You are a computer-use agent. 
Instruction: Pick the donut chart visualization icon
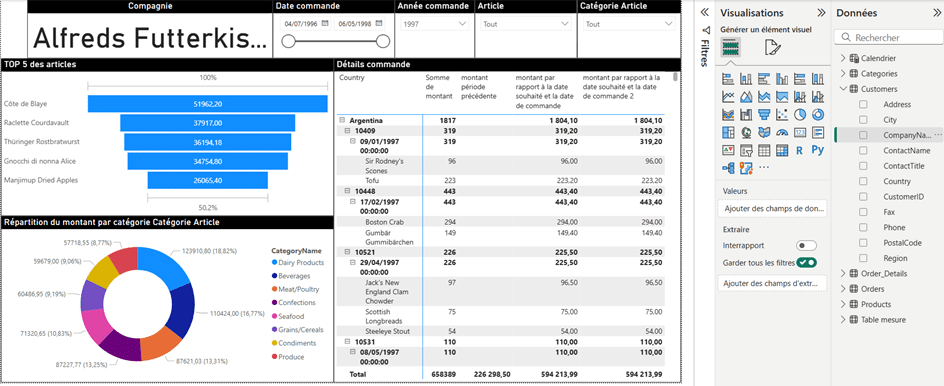[x=818, y=114]
